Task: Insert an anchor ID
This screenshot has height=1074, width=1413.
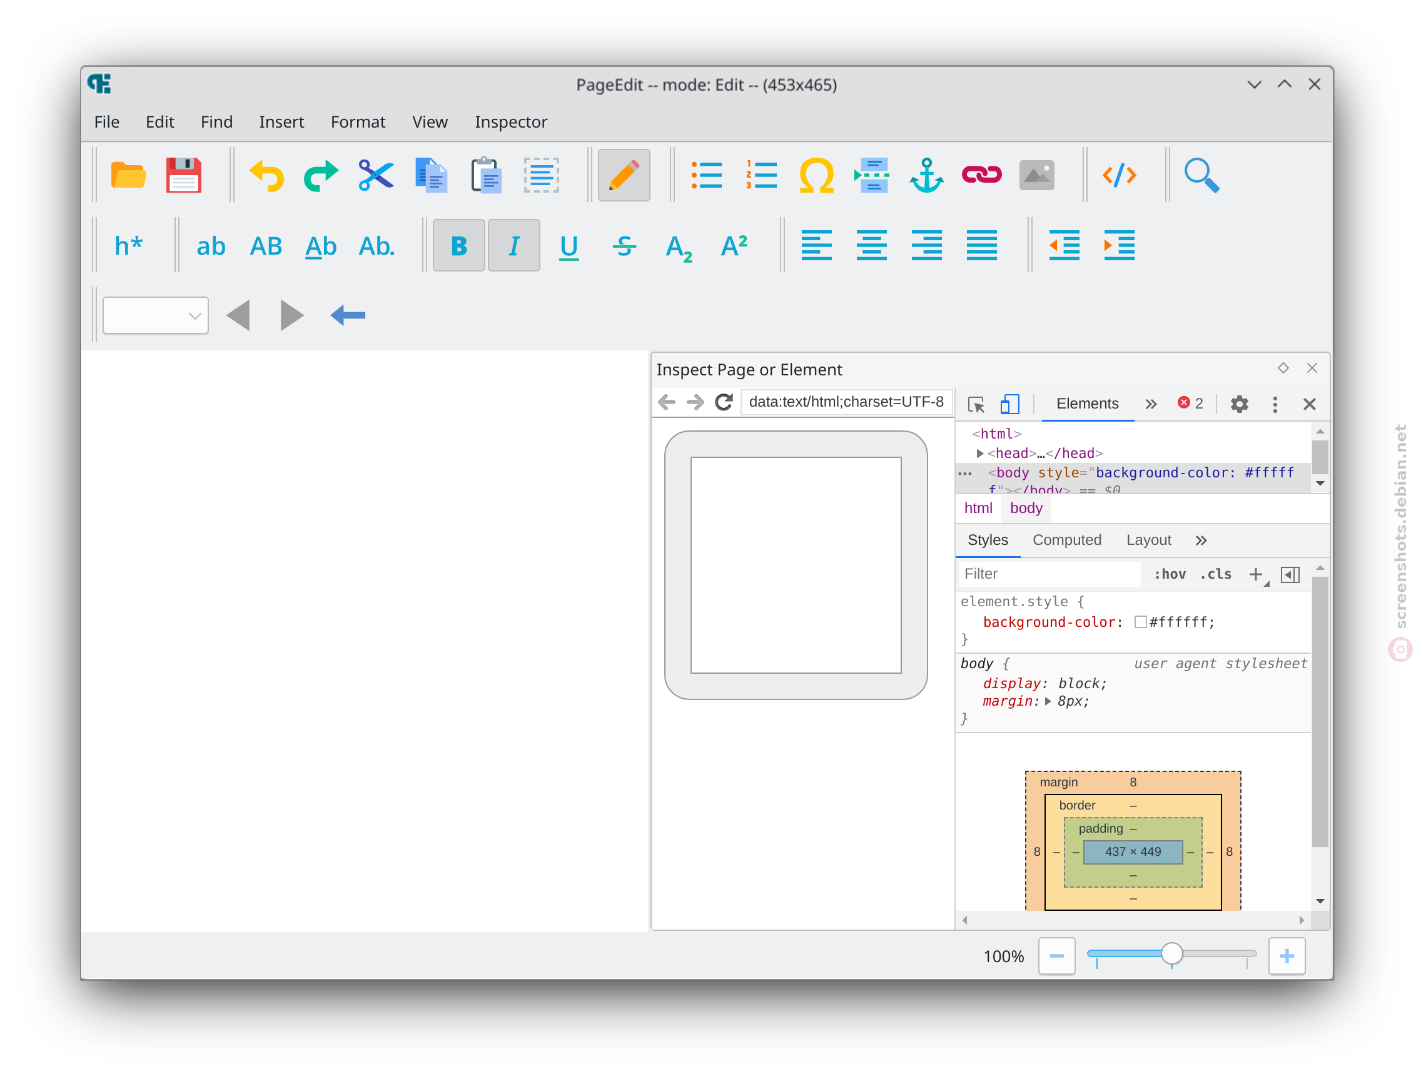Action: (x=927, y=176)
